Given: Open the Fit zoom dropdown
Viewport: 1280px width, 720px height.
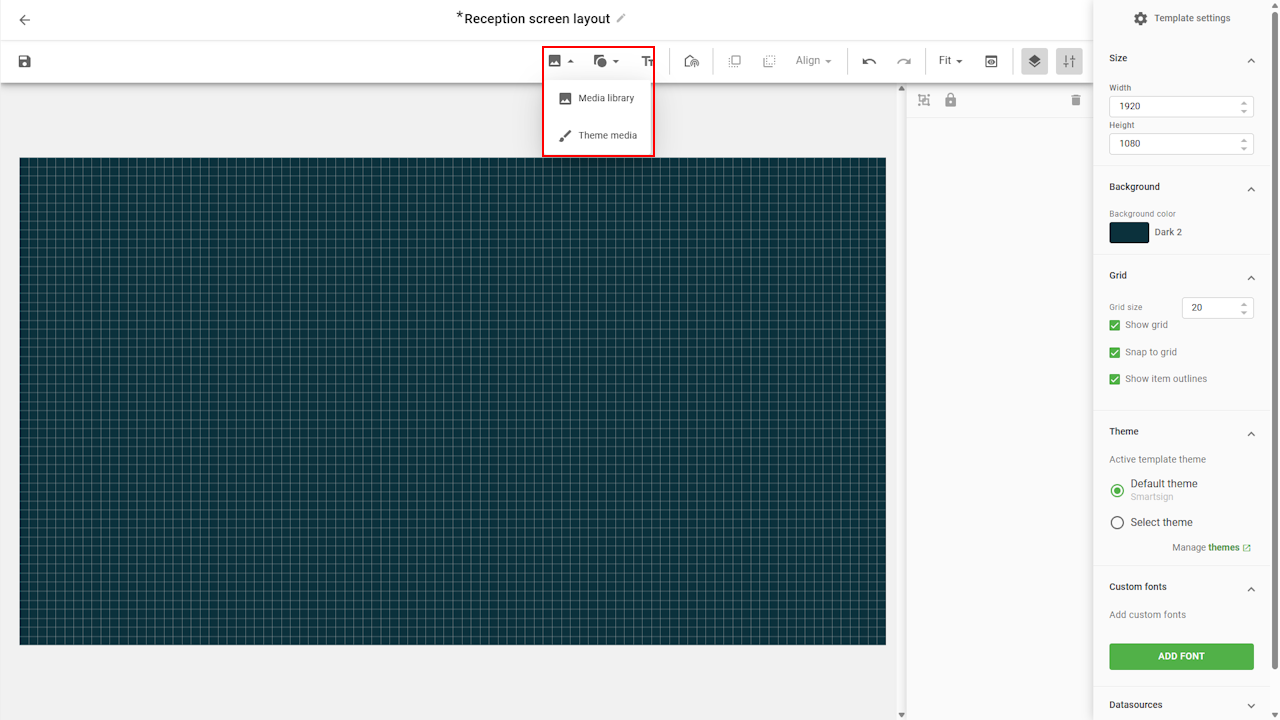Looking at the screenshot, I should (x=950, y=61).
